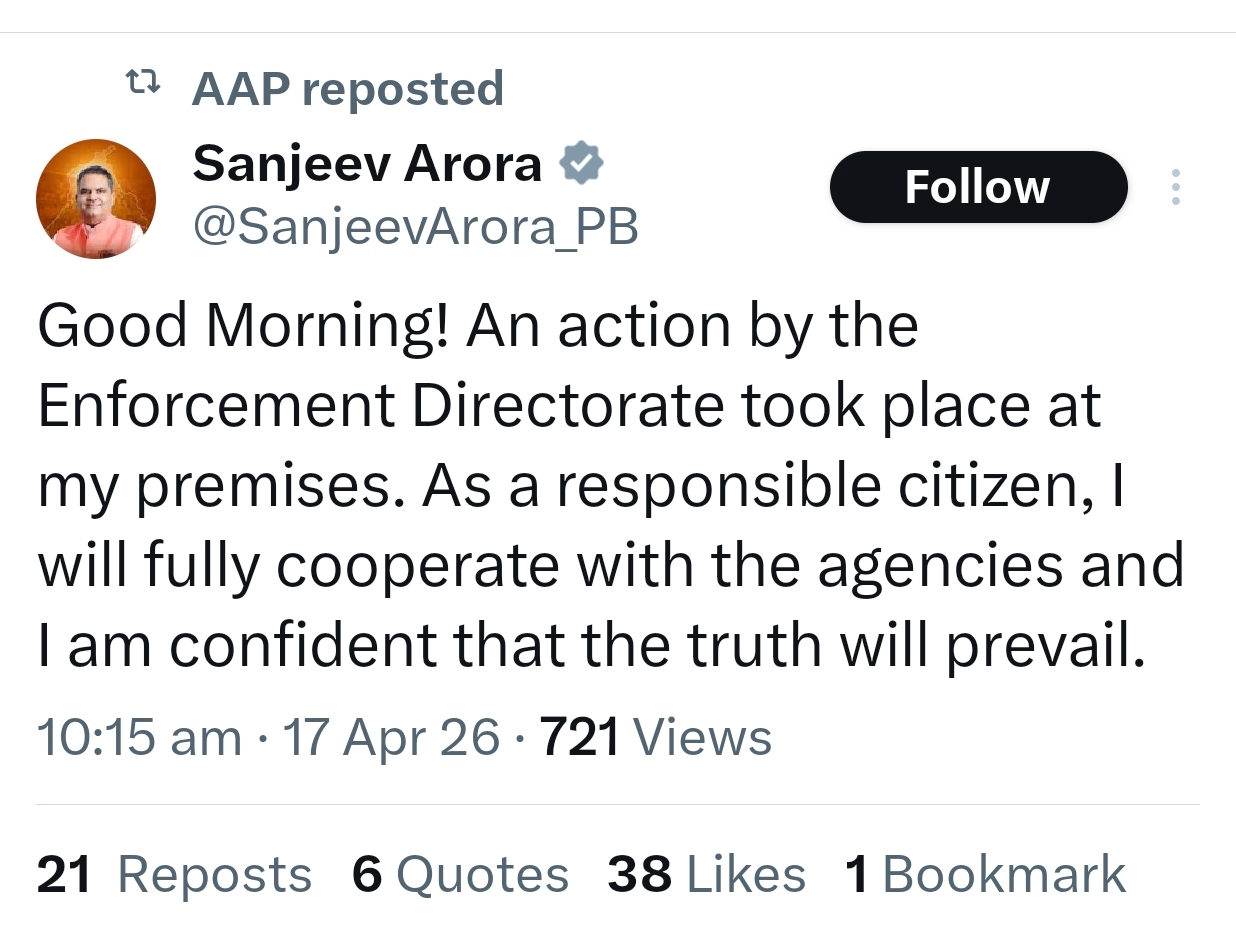Click the verified badge next to Sanjeev Arora
This screenshot has width=1236, height=950.
580,163
